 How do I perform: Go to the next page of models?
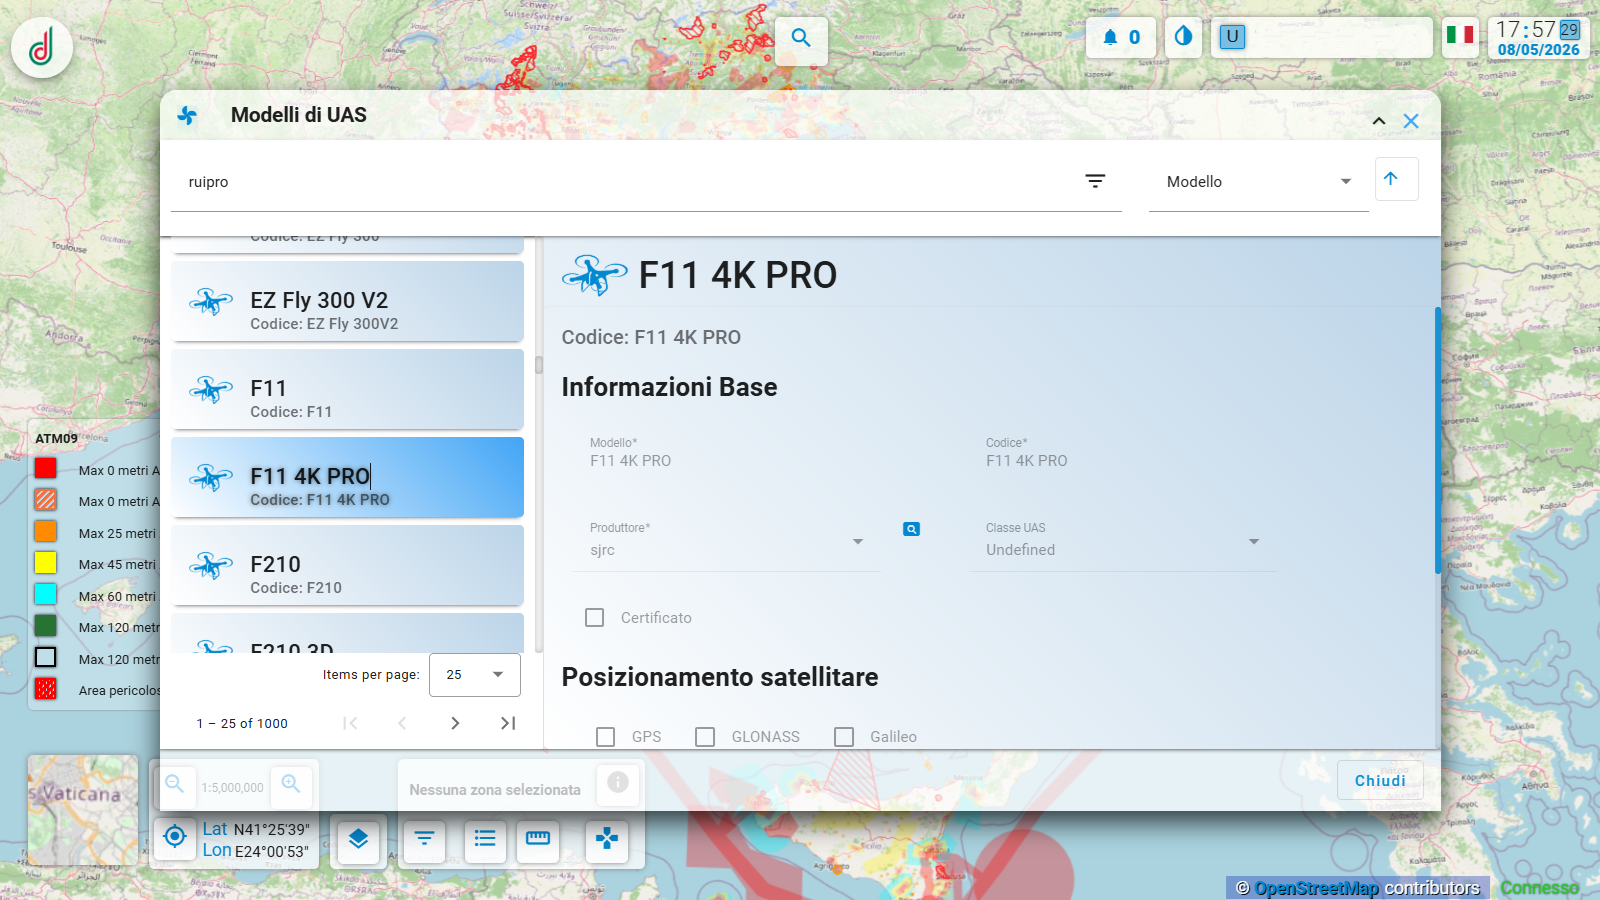click(x=455, y=723)
